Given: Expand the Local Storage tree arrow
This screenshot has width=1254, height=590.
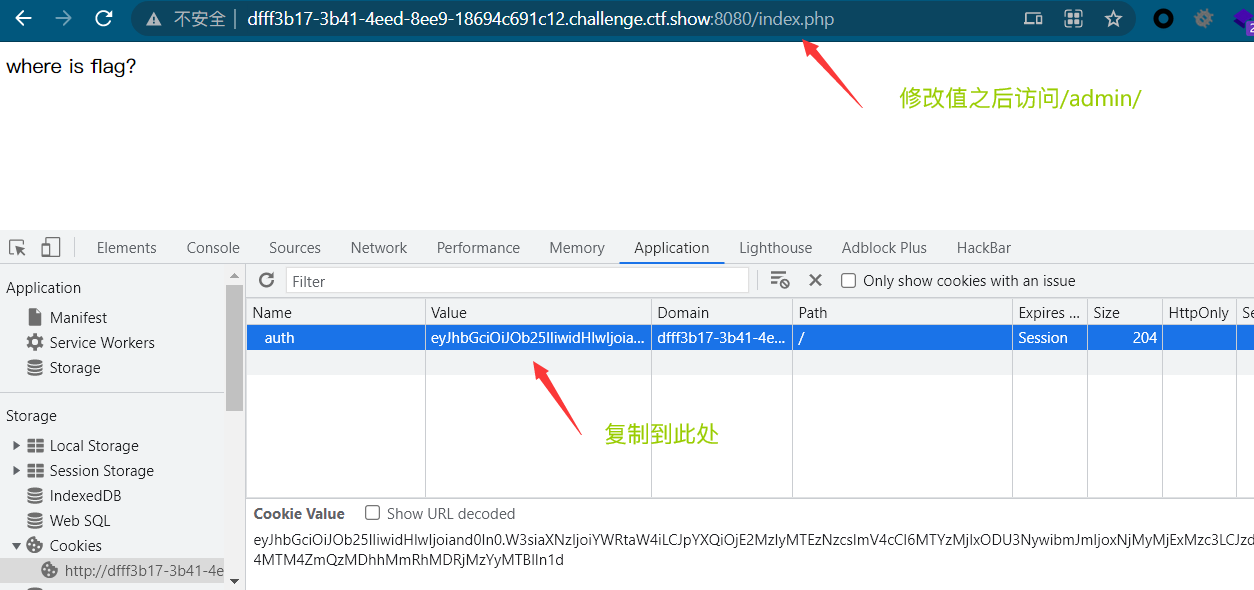Looking at the screenshot, I should pyautogui.click(x=16, y=445).
